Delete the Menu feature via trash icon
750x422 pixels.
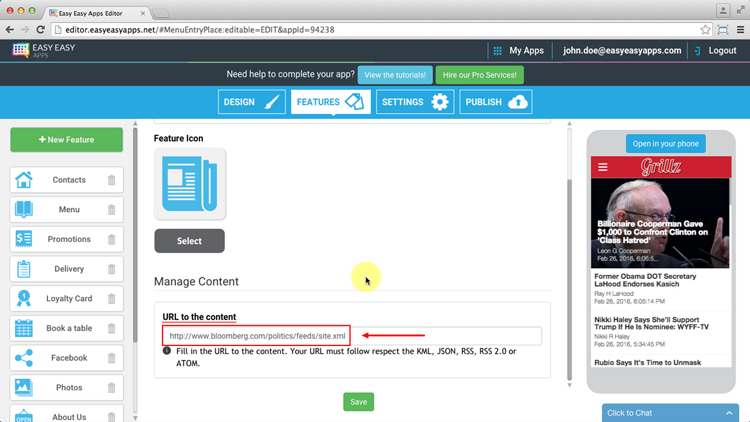click(111, 210)
